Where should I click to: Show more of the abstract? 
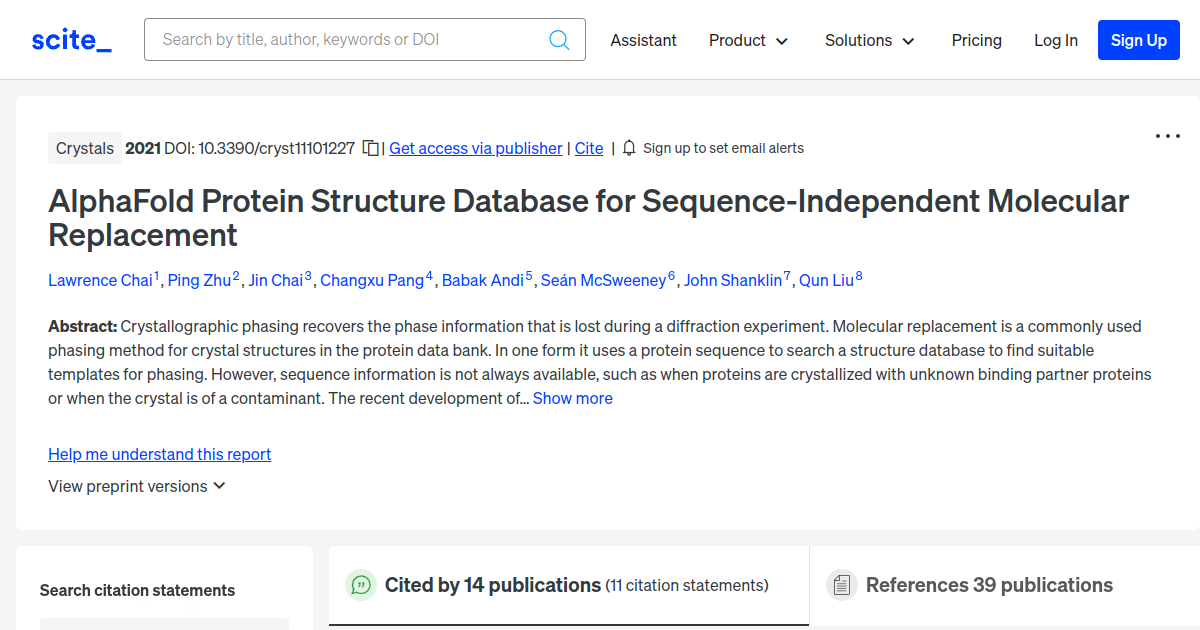[x=572, y=398]
